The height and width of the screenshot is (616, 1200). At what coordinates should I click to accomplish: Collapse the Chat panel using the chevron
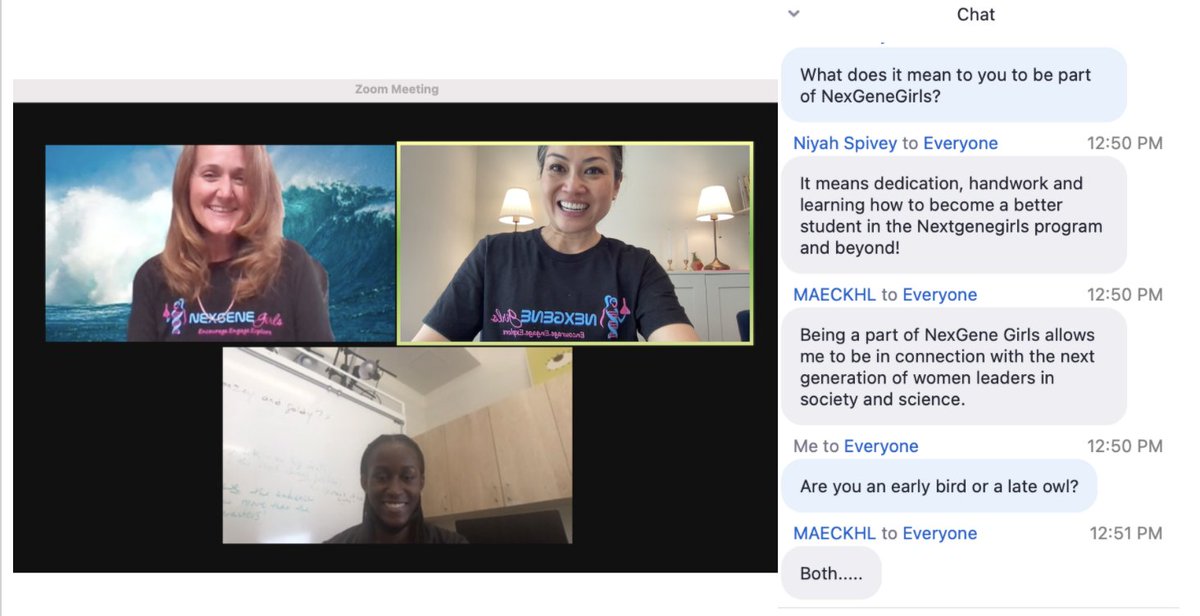point(793,14)
